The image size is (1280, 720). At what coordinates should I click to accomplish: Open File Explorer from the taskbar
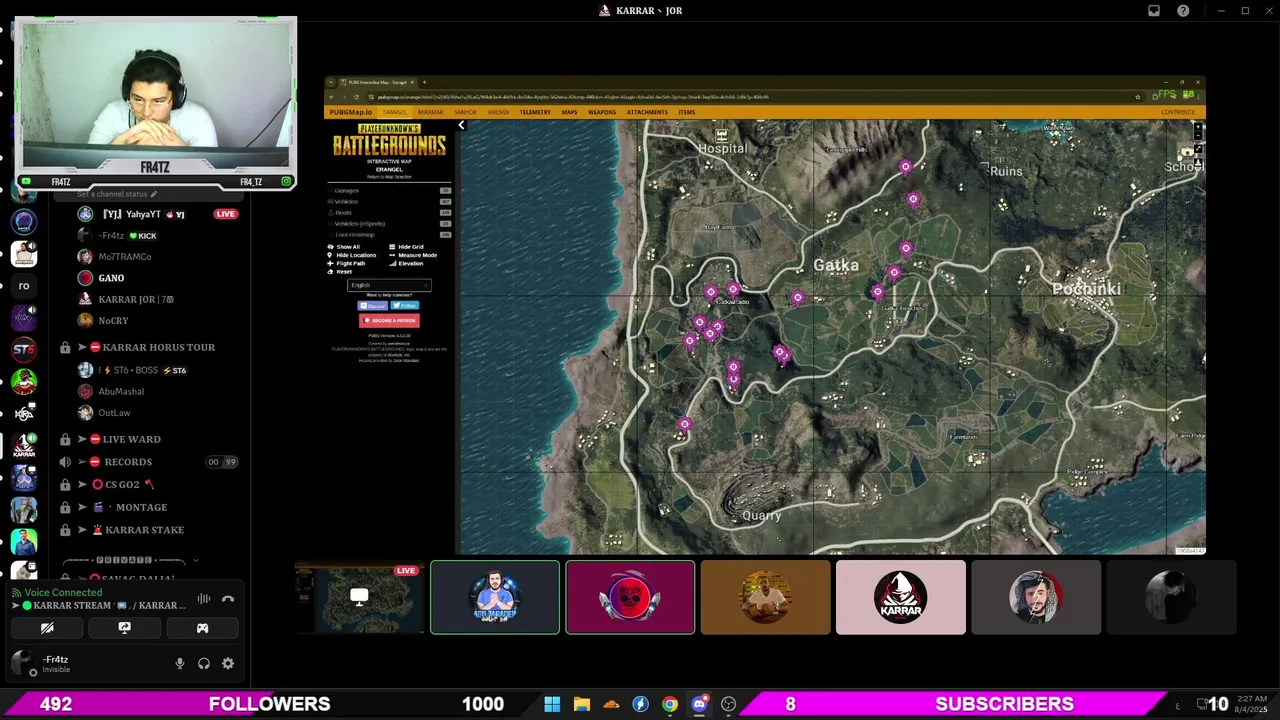point(582,704)
